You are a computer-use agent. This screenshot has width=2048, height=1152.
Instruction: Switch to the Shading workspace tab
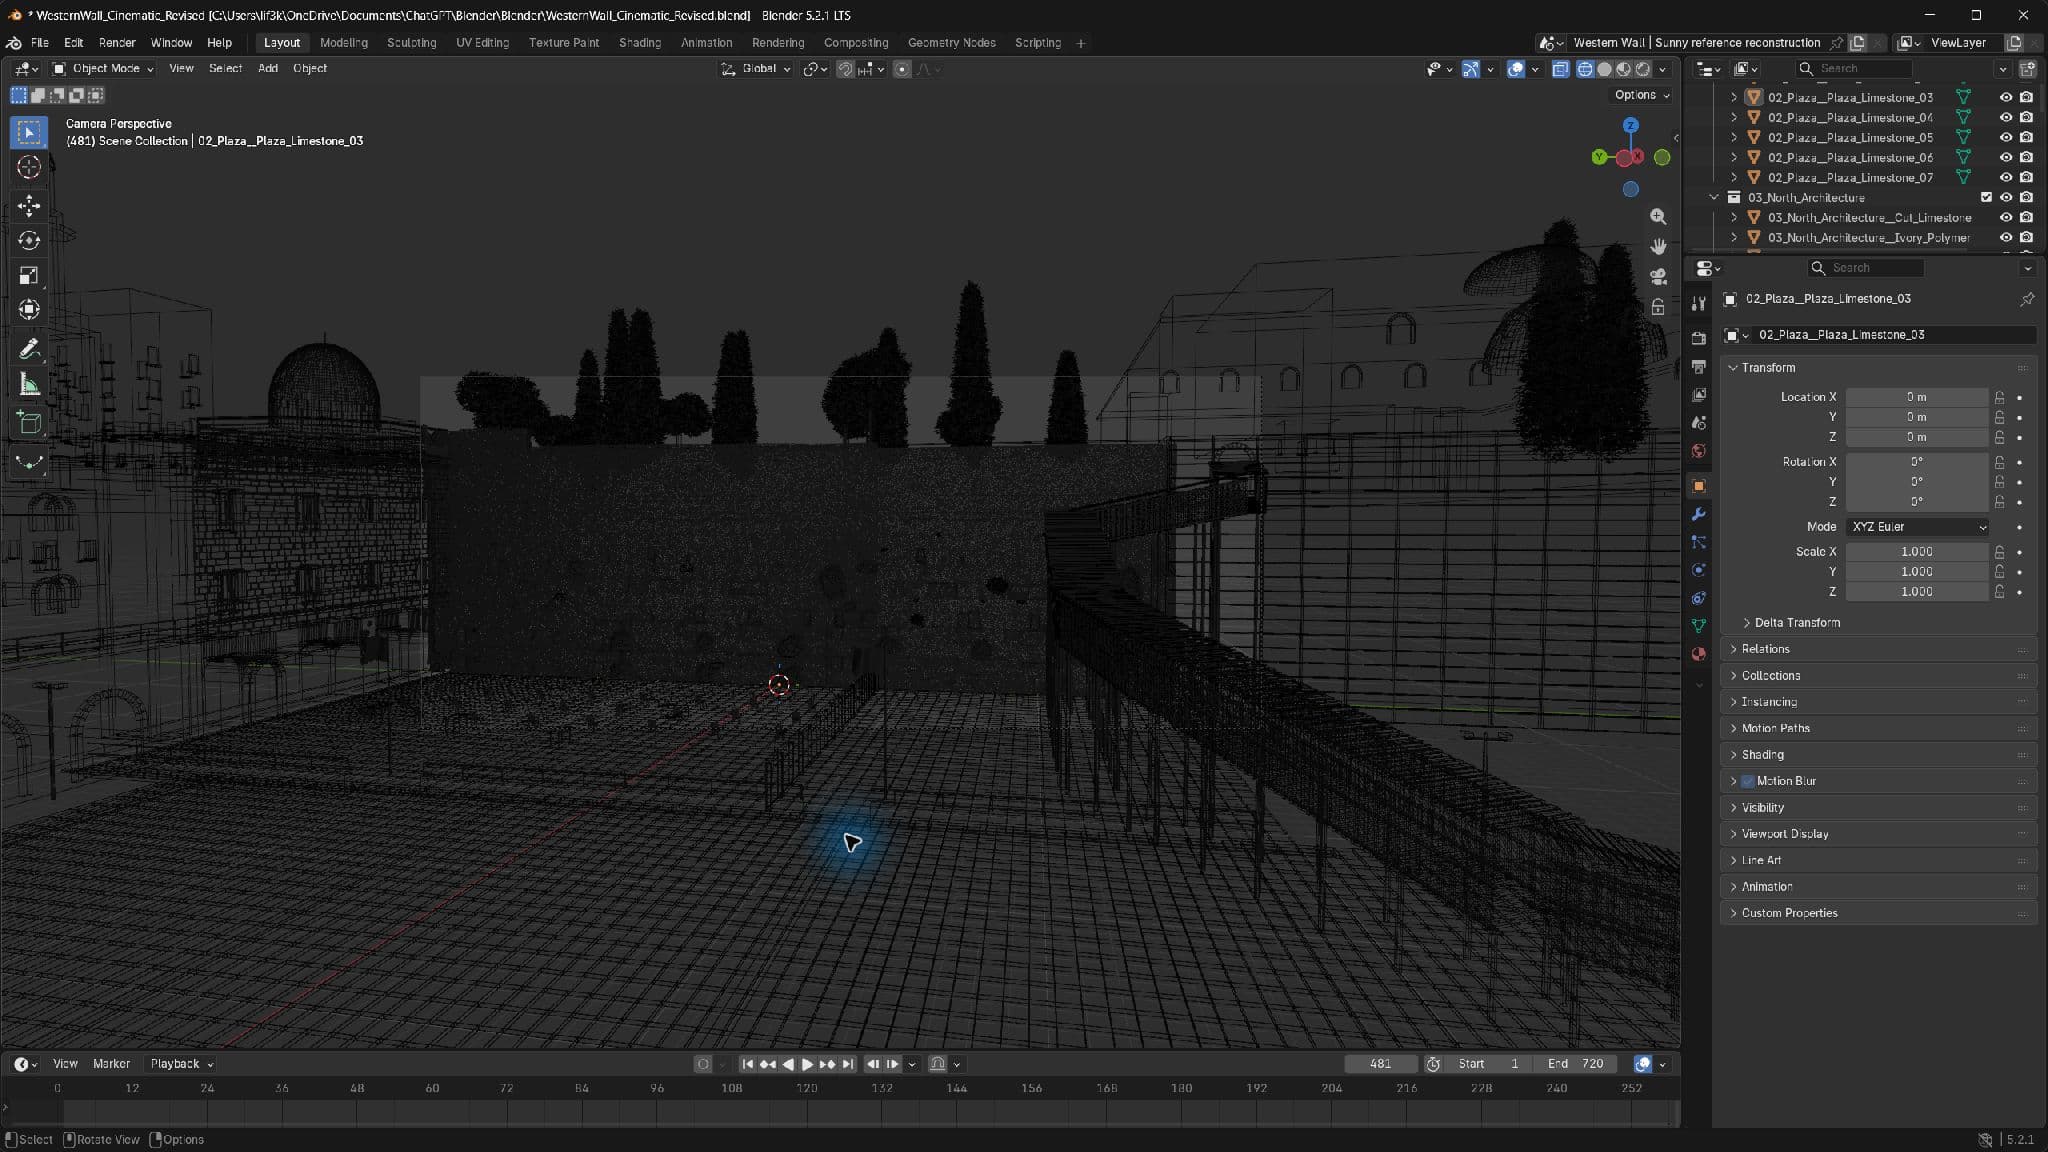[640, 43]
